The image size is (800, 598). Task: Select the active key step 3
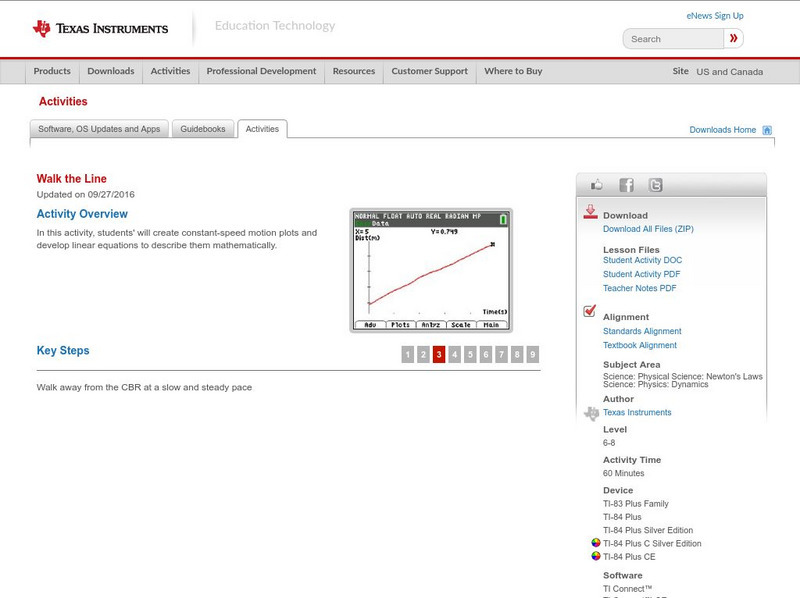tap(439, 354)
